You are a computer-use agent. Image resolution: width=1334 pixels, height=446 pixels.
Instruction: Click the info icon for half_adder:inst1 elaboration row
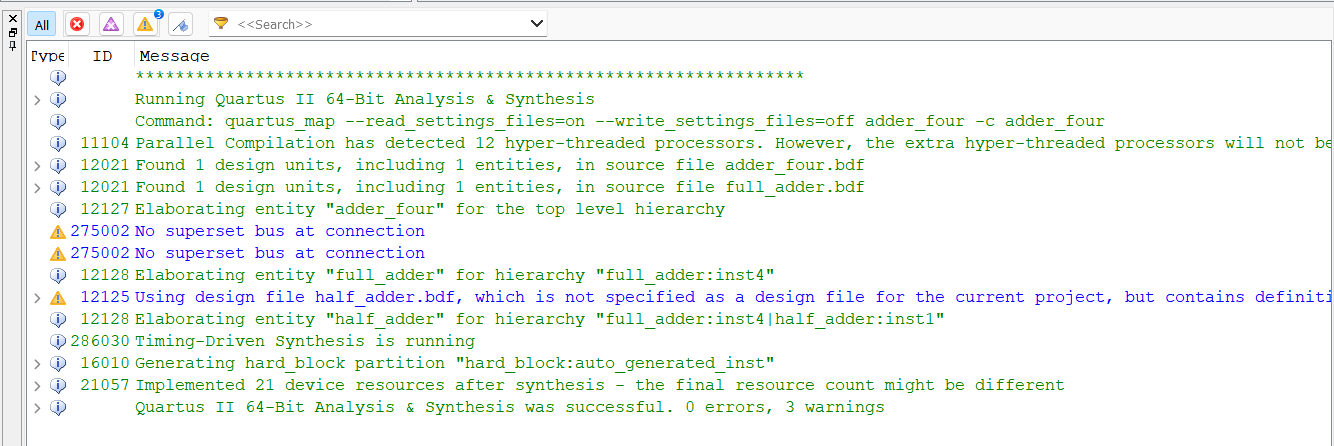coord(58,319)
